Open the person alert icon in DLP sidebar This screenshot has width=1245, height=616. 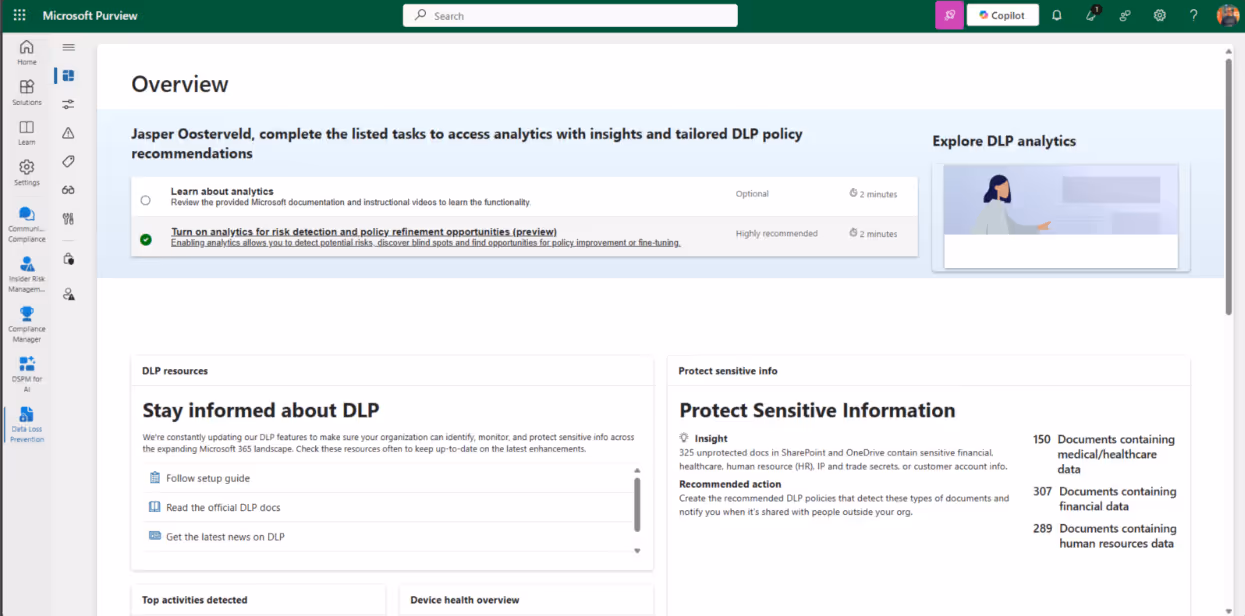[x=68, y=294]
